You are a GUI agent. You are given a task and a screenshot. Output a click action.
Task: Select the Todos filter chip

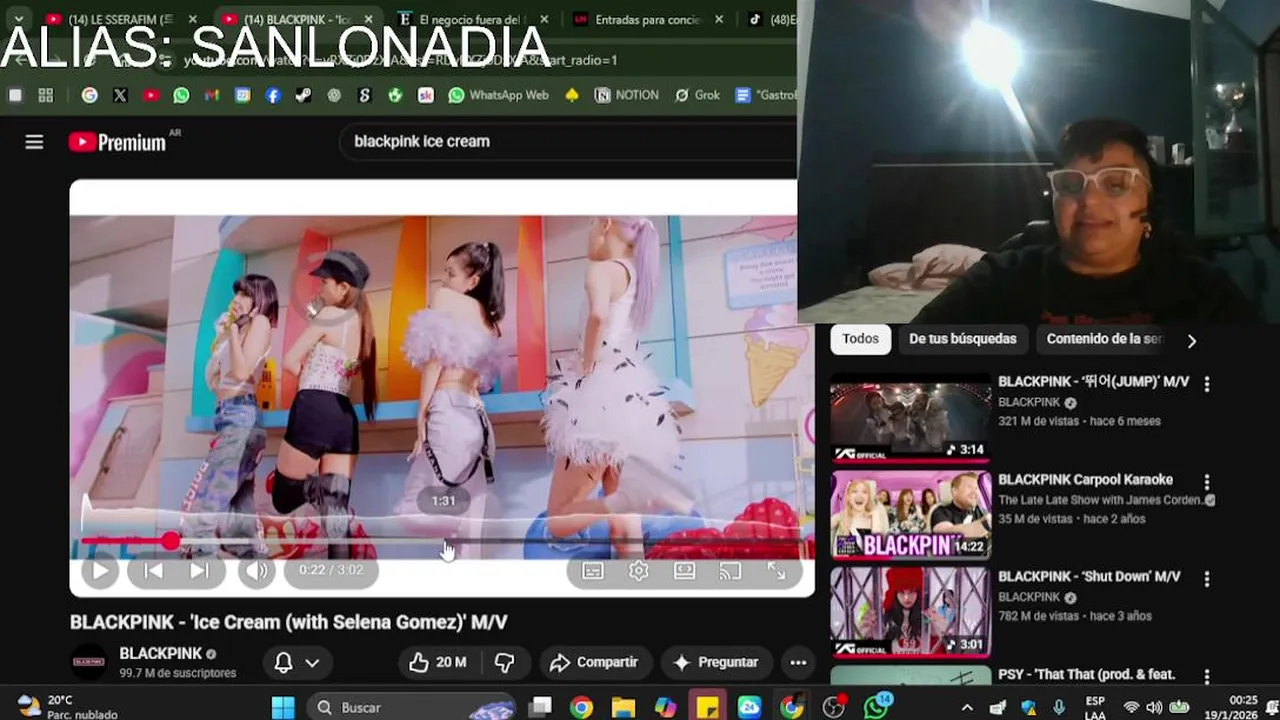[x=860, y=339]
